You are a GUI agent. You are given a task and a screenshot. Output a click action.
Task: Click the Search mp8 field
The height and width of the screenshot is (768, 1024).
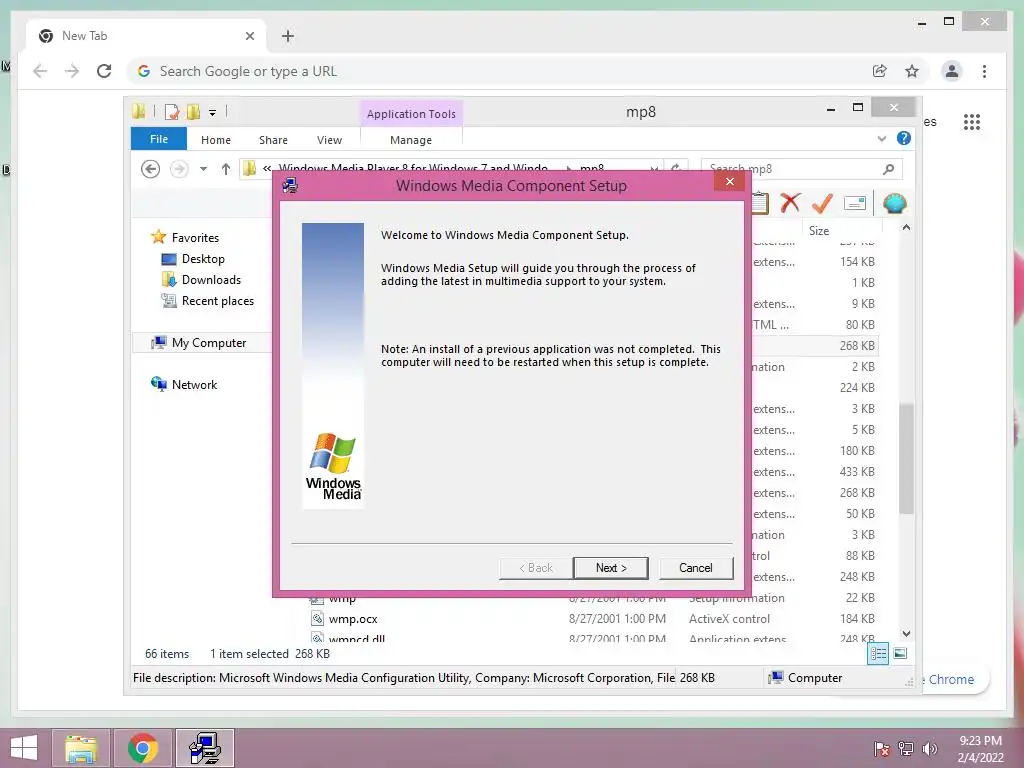(790, 169)
